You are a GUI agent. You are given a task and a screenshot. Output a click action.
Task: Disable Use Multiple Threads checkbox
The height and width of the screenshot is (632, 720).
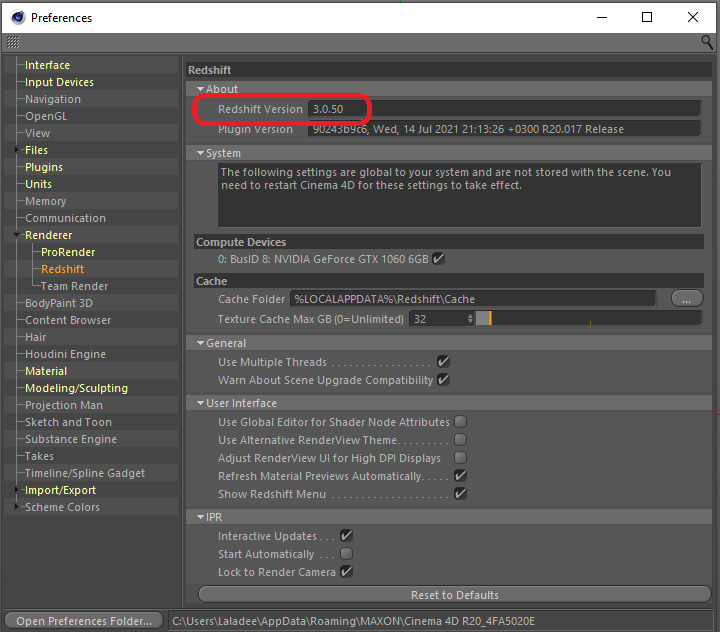pyautogui.click(x=443, y=361)
